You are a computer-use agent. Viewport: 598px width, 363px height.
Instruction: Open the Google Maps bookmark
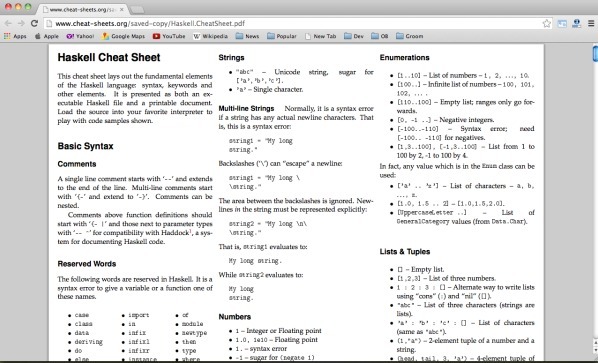[123, 36]
